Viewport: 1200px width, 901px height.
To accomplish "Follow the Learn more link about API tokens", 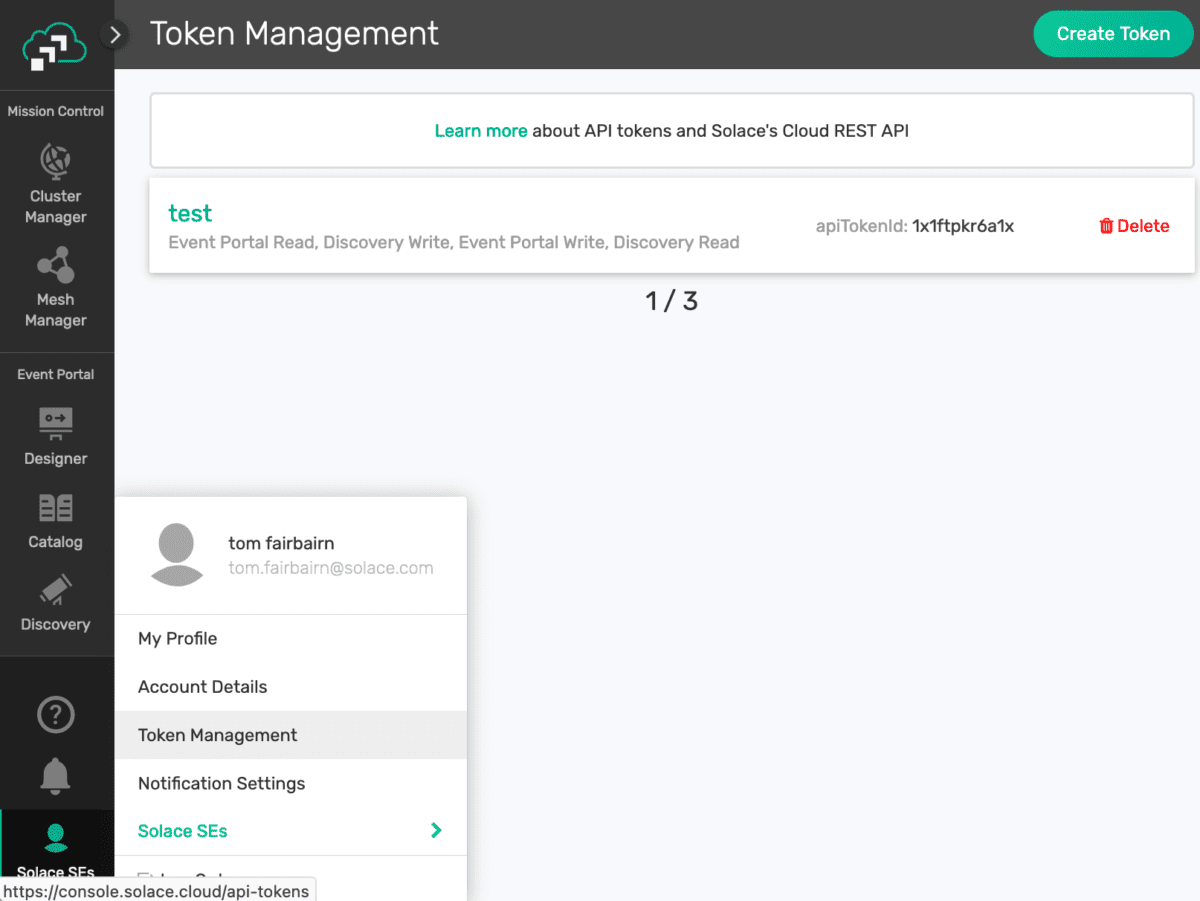I will 480,130.
